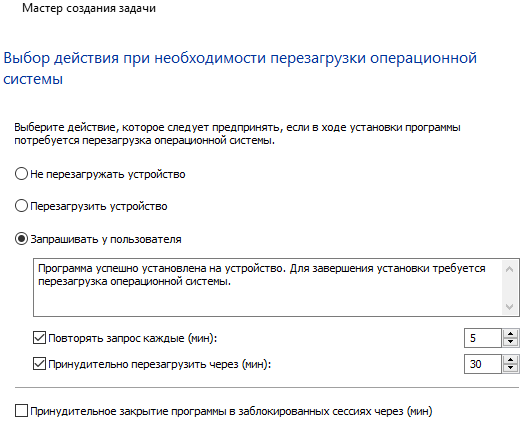Viewport: 528px width, 426px height.
Task: Decrease repeat prompt interval with down arrow
Action: click(x=510, y=342)
